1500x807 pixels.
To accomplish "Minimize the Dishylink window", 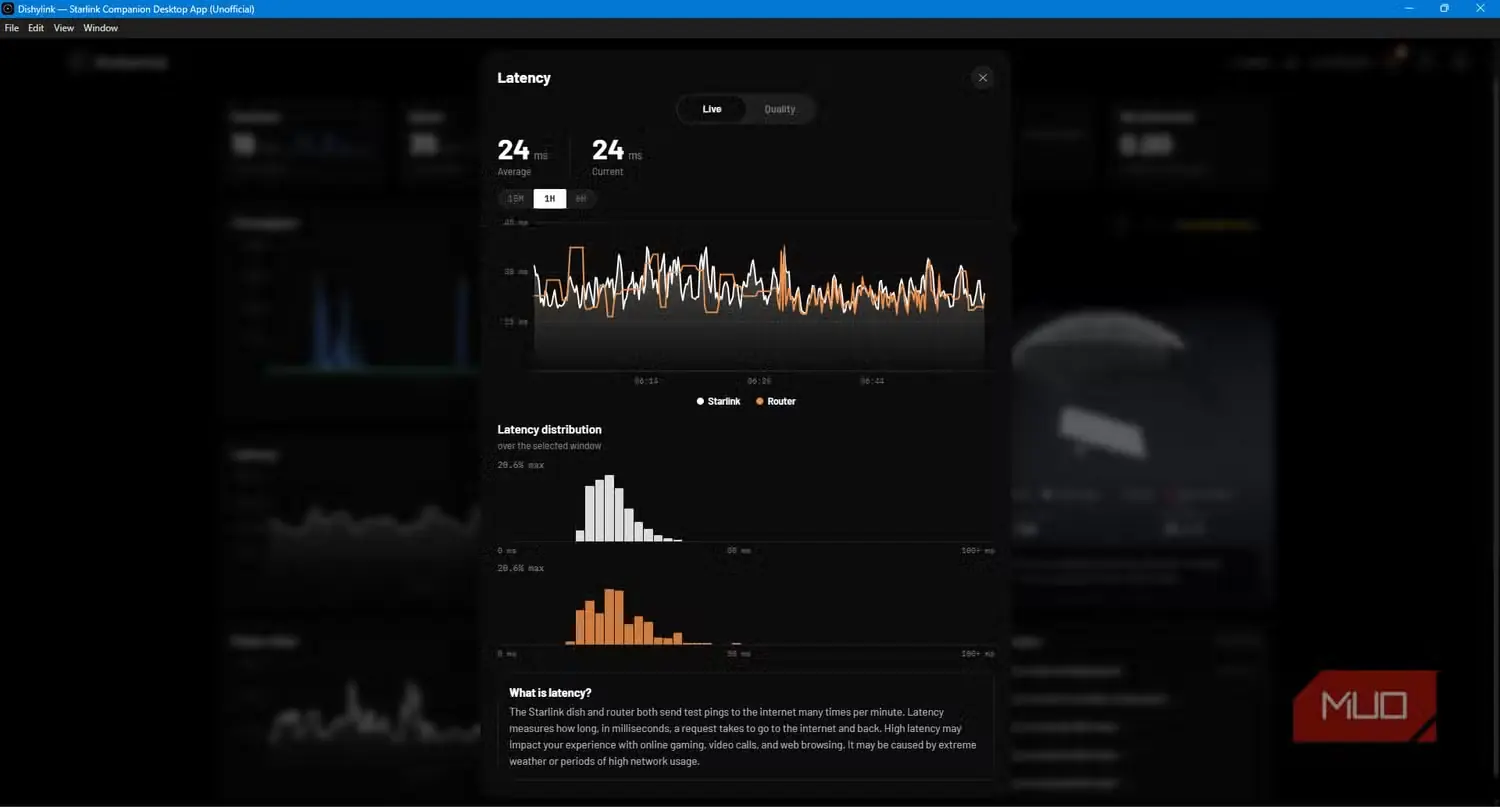I will pos(1410,8).
